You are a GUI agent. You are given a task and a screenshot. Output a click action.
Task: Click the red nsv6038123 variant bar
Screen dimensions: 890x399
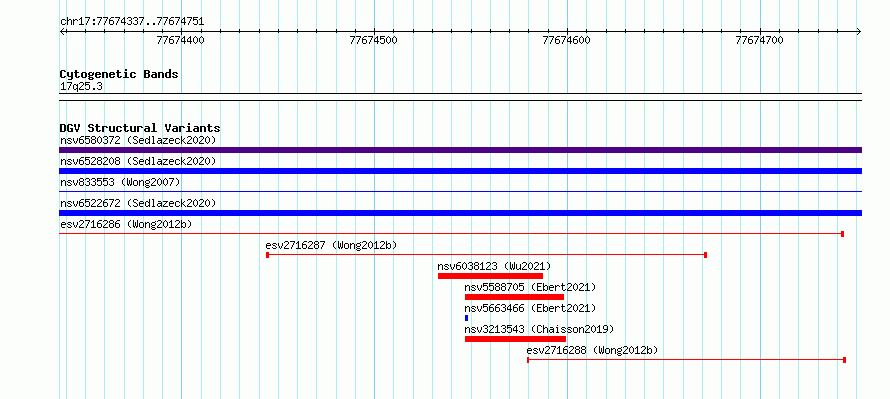click(x=490, y=276)
